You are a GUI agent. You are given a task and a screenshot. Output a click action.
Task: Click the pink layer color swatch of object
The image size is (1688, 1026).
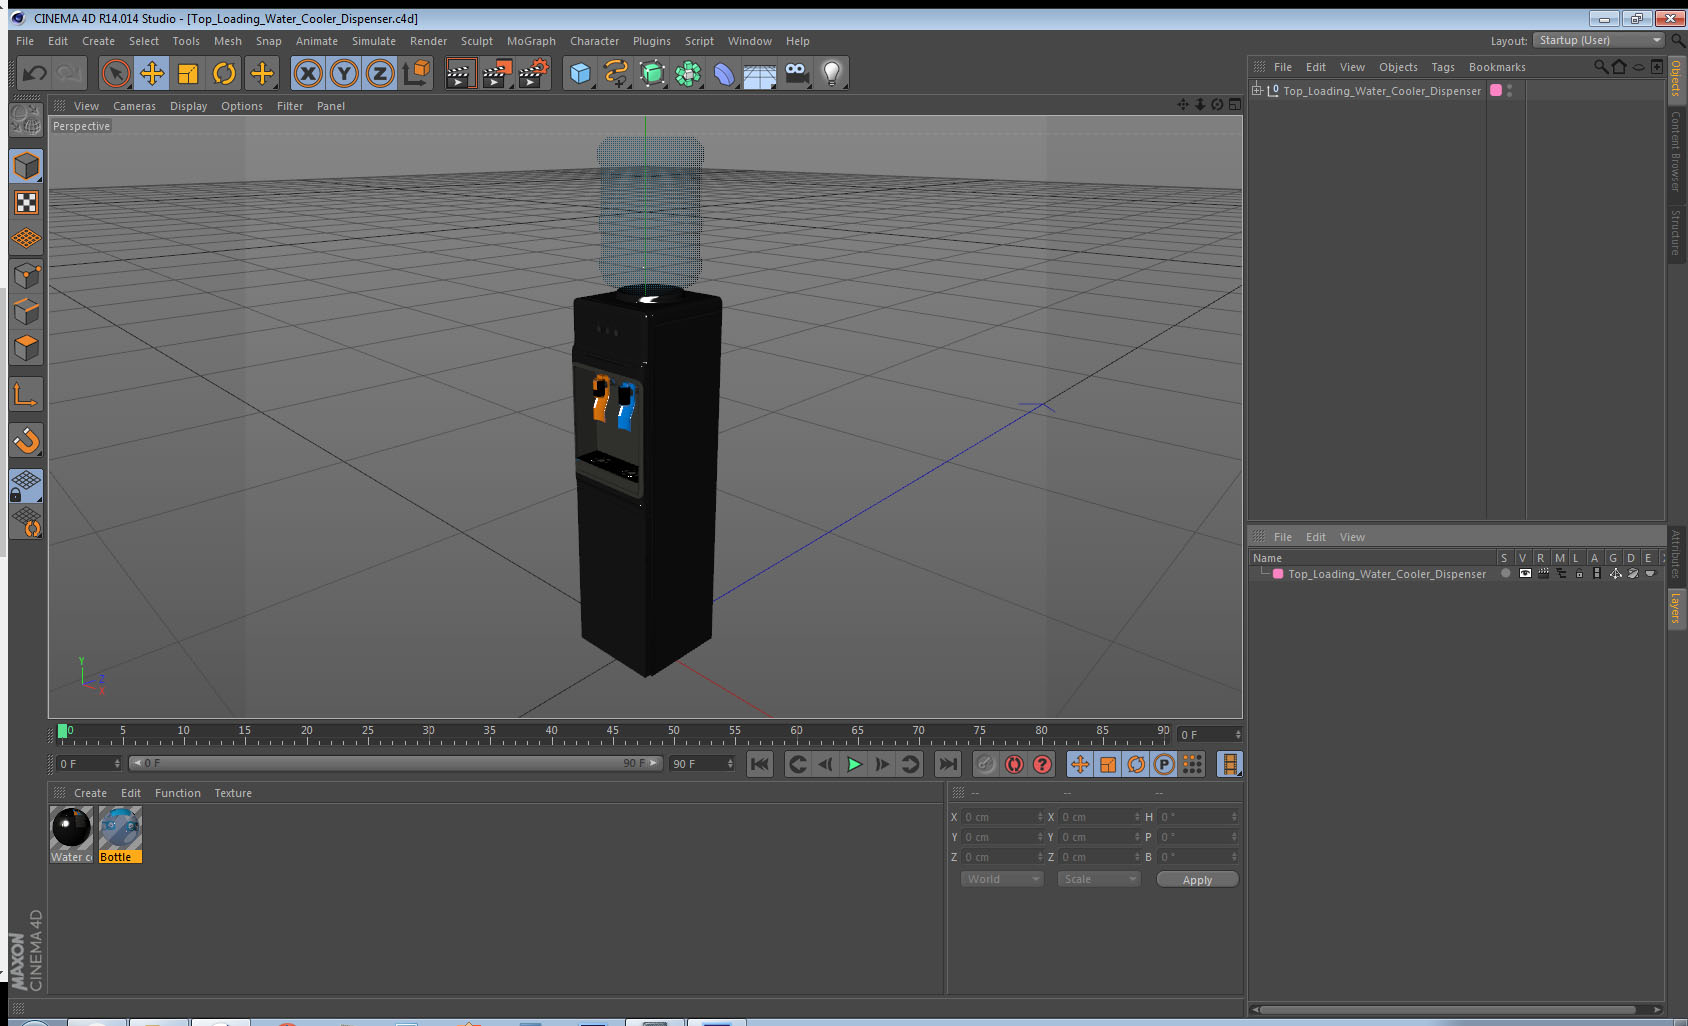point(1496,90)
